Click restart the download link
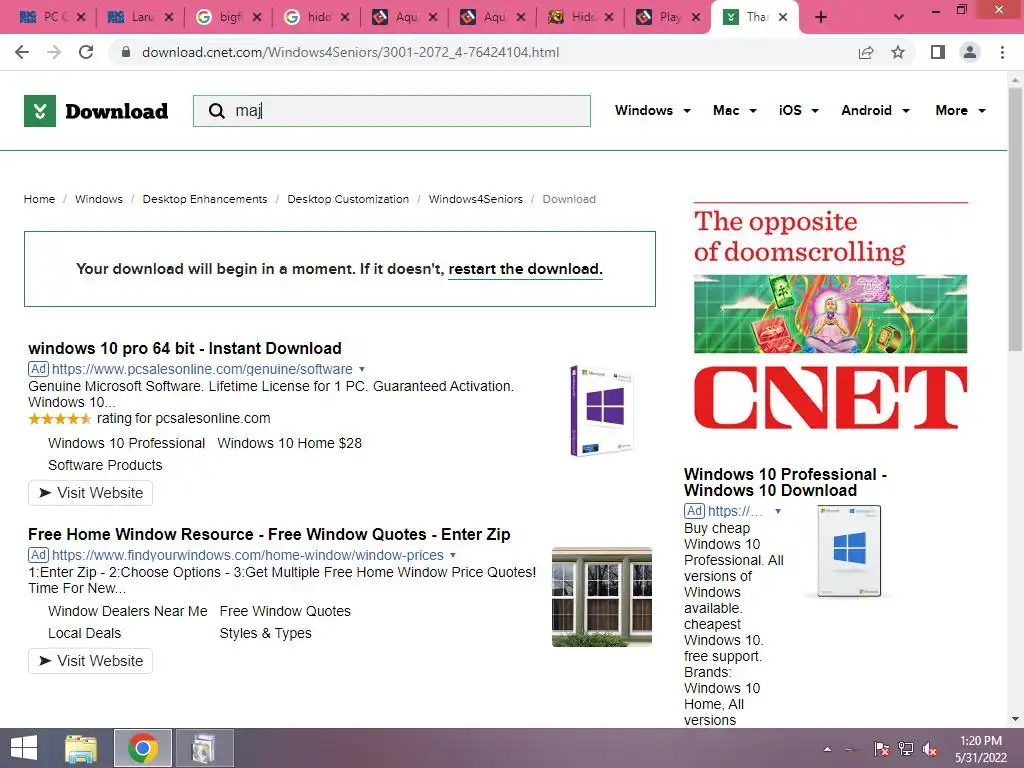Viewport: 1024px width, 768px height. [525, 269]
